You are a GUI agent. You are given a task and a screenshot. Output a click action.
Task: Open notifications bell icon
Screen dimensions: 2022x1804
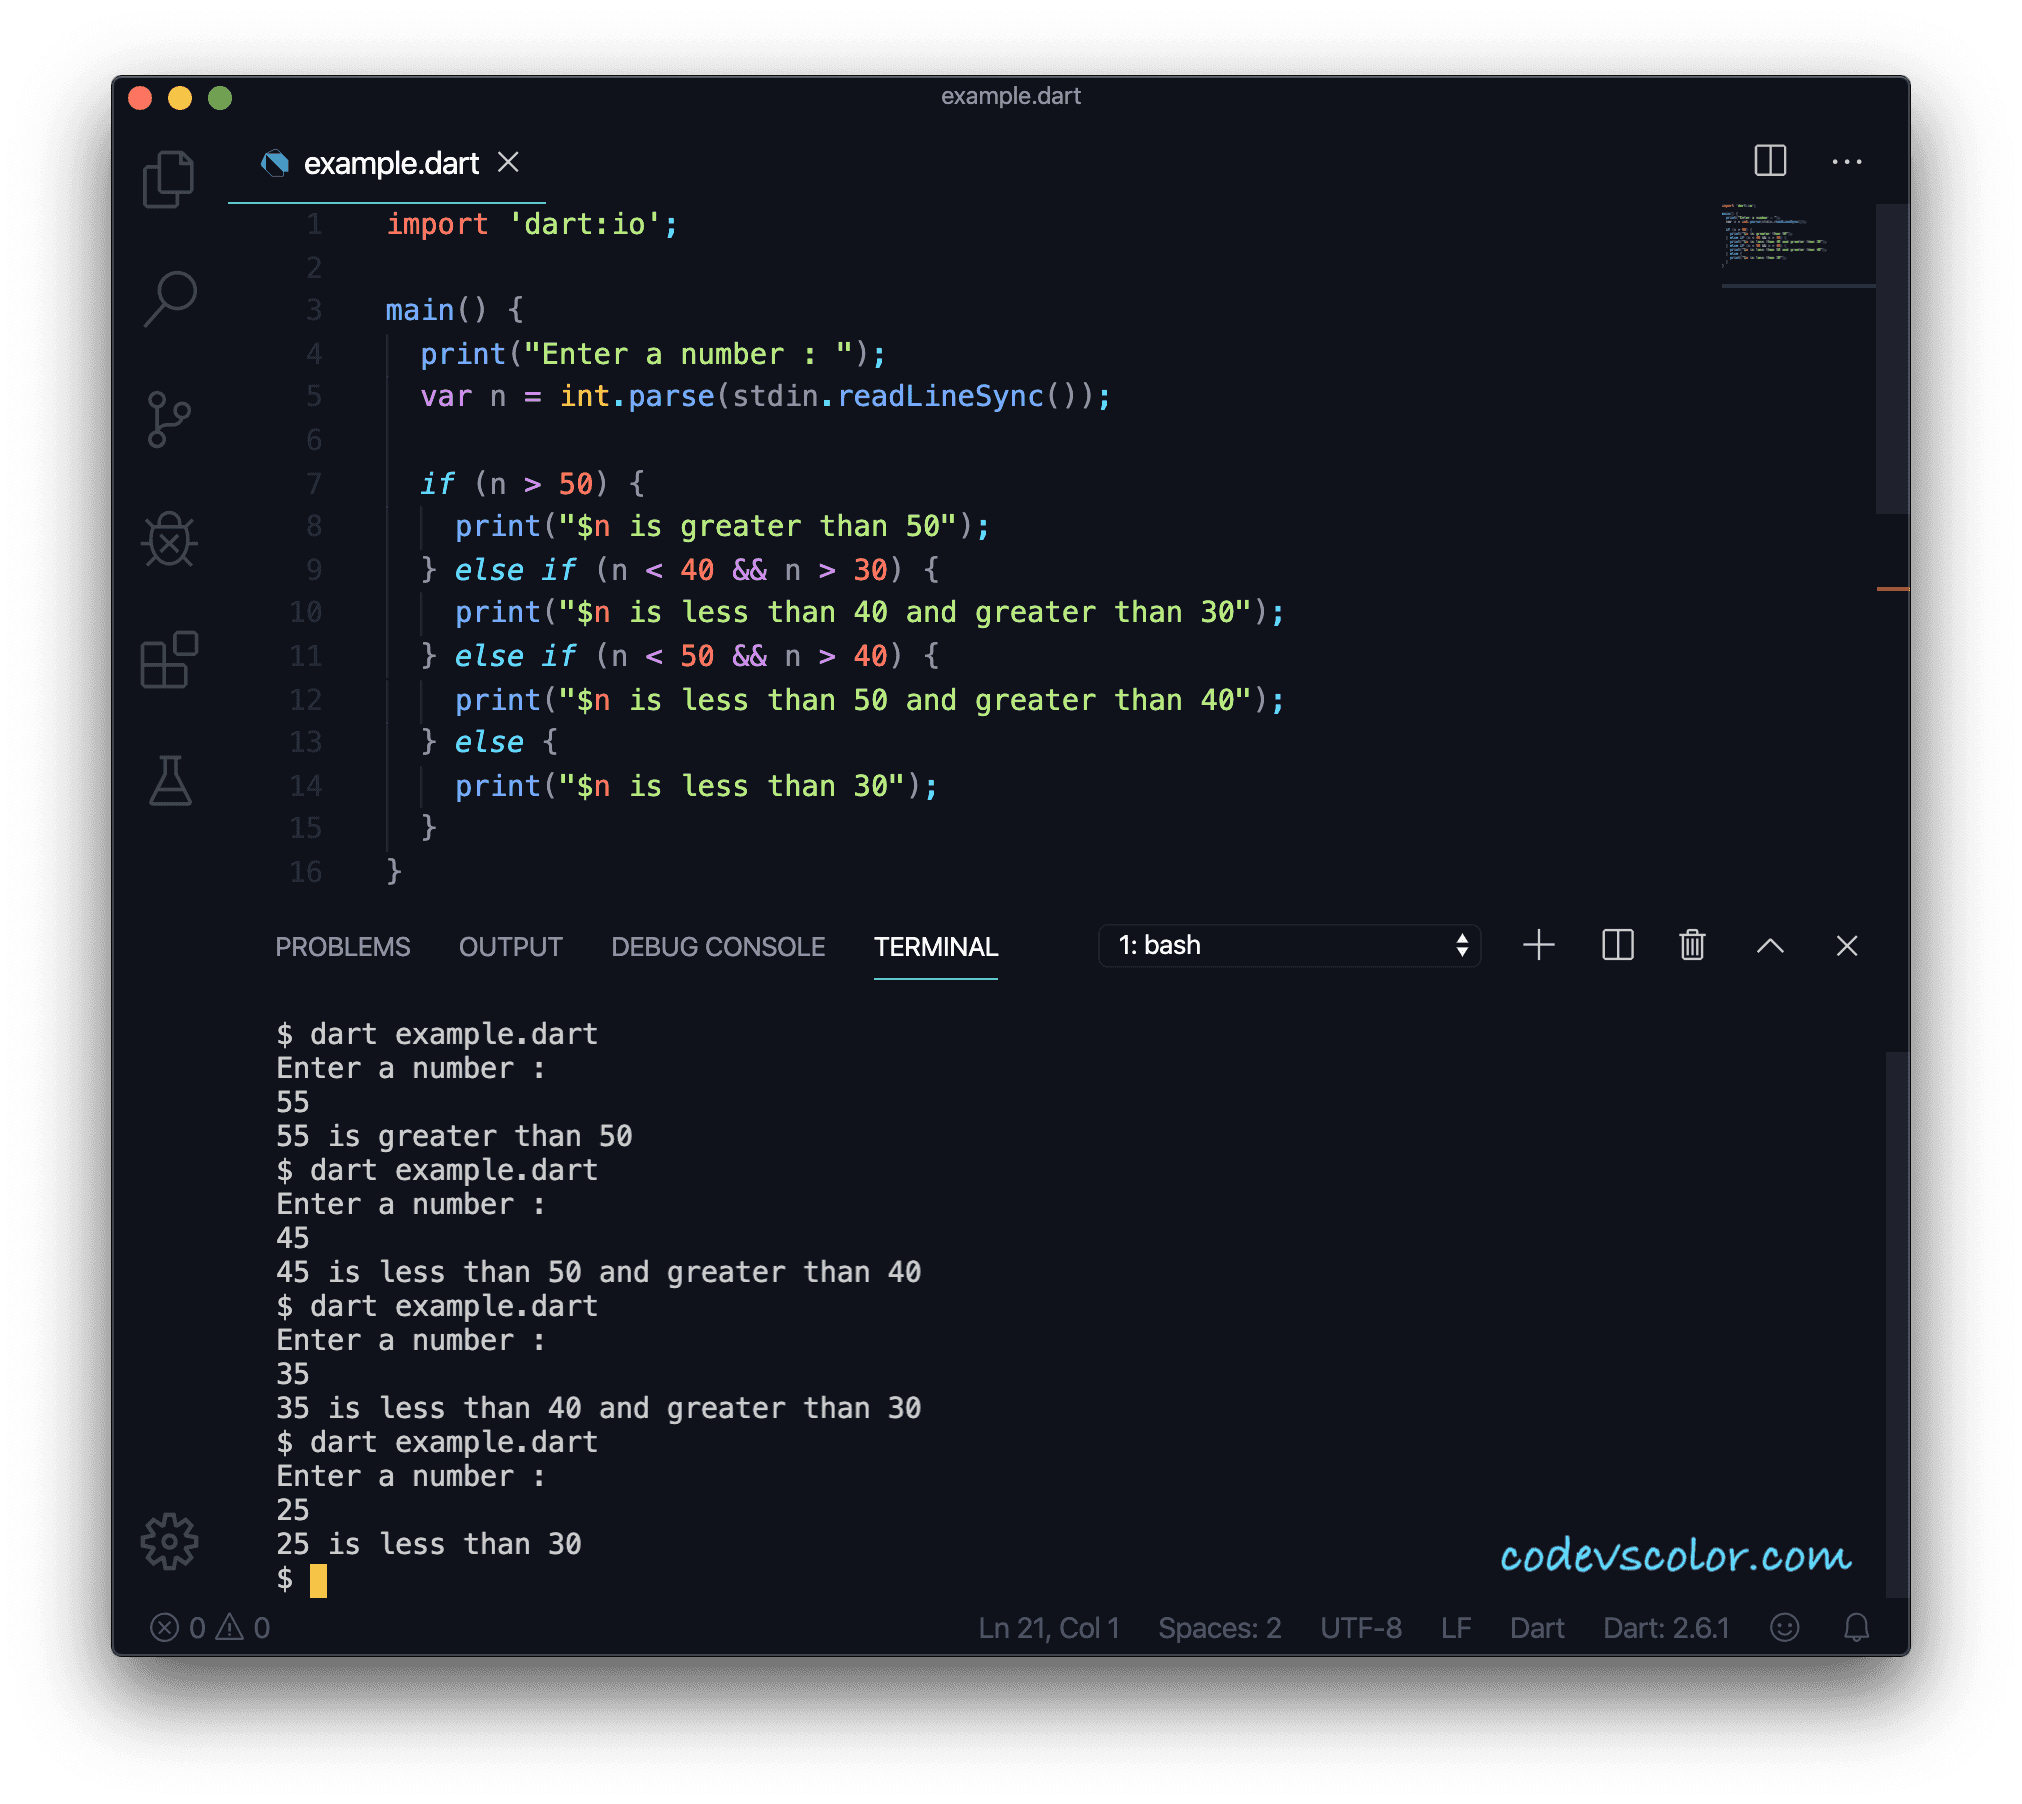(1856, 1628)
